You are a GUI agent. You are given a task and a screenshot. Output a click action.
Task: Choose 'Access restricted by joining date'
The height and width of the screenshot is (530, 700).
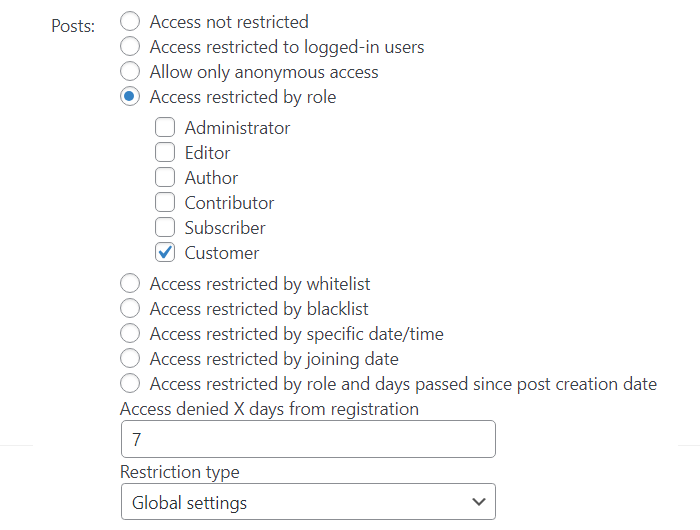[x=130, y=359]
